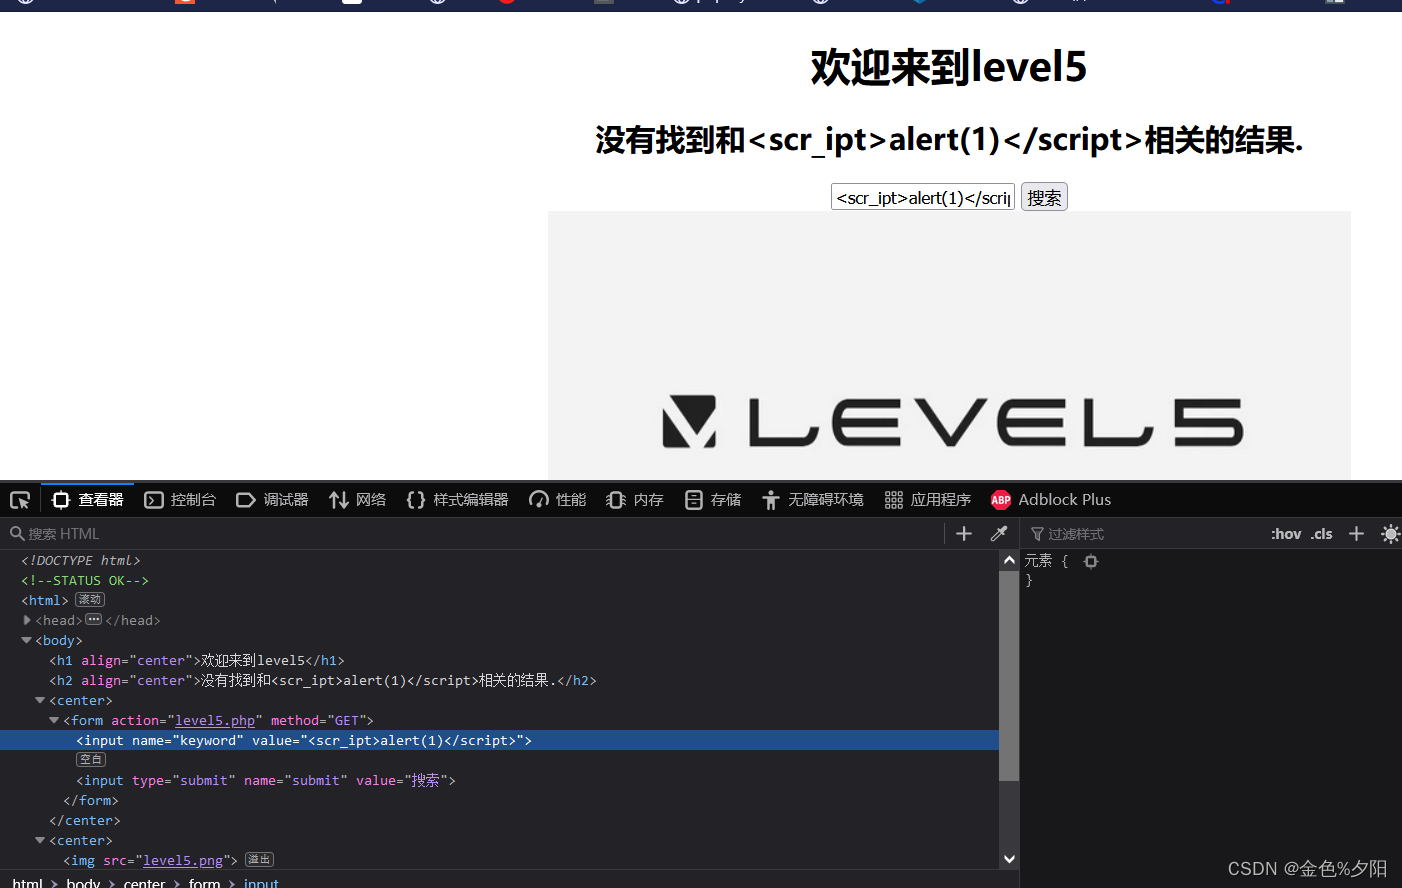This screenshot has width=1402, height=888.
Task: Click the 空白 whitespace badge
Action: [91, 760]
